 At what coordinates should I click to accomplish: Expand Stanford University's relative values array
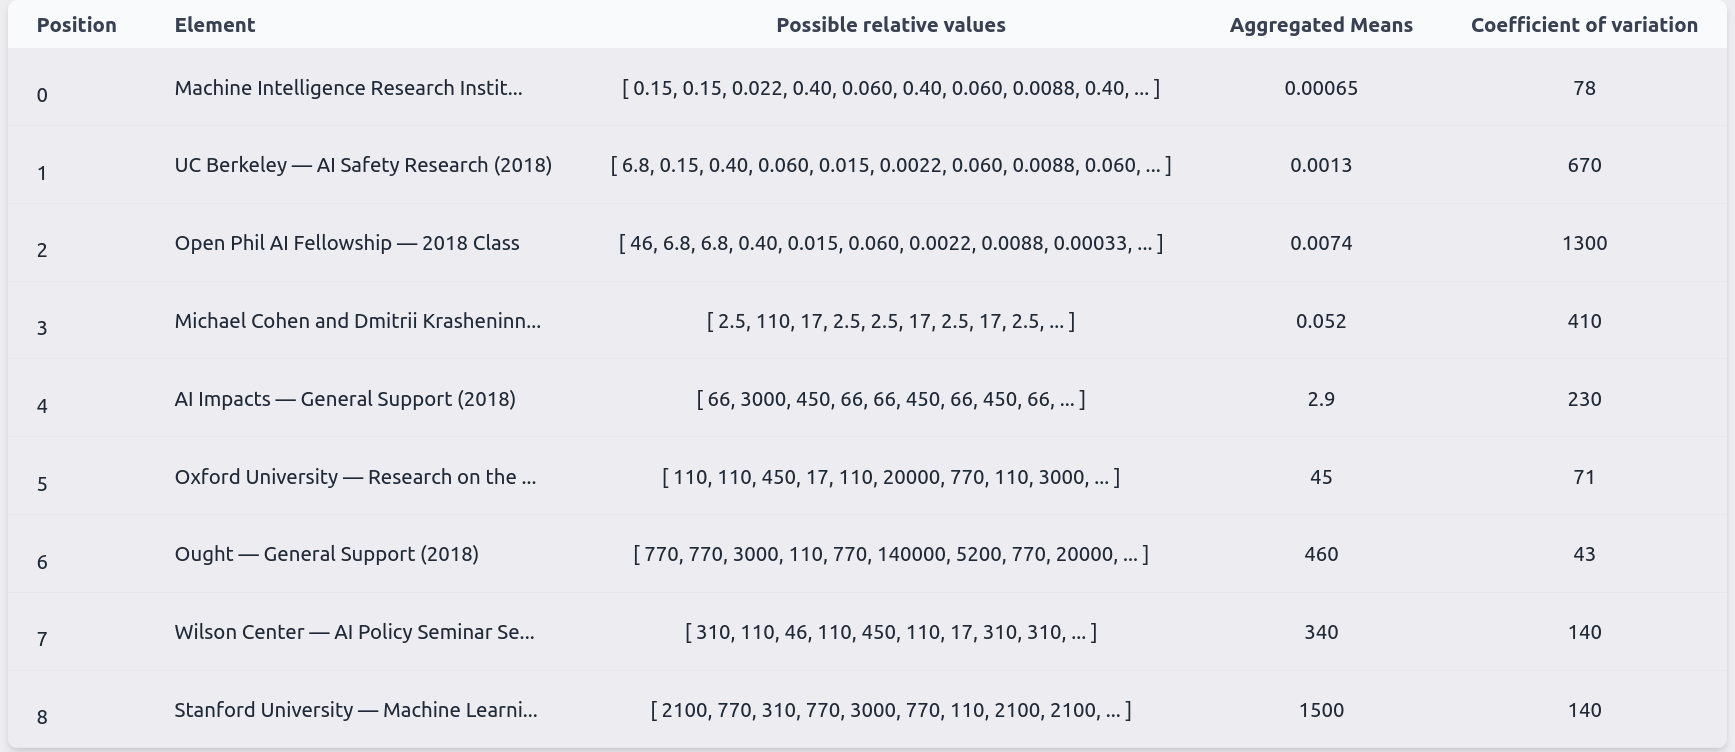tap(890, 710)
